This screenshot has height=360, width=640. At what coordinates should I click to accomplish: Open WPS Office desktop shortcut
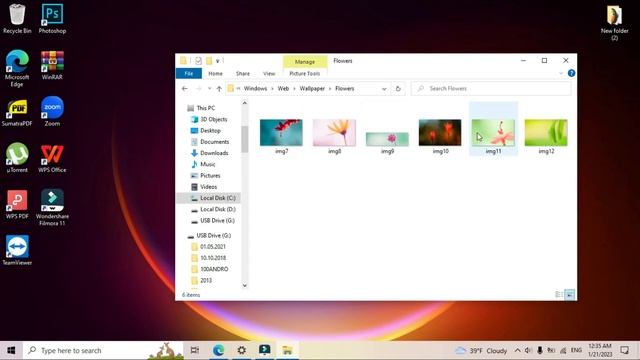click(x=52, y=158)
